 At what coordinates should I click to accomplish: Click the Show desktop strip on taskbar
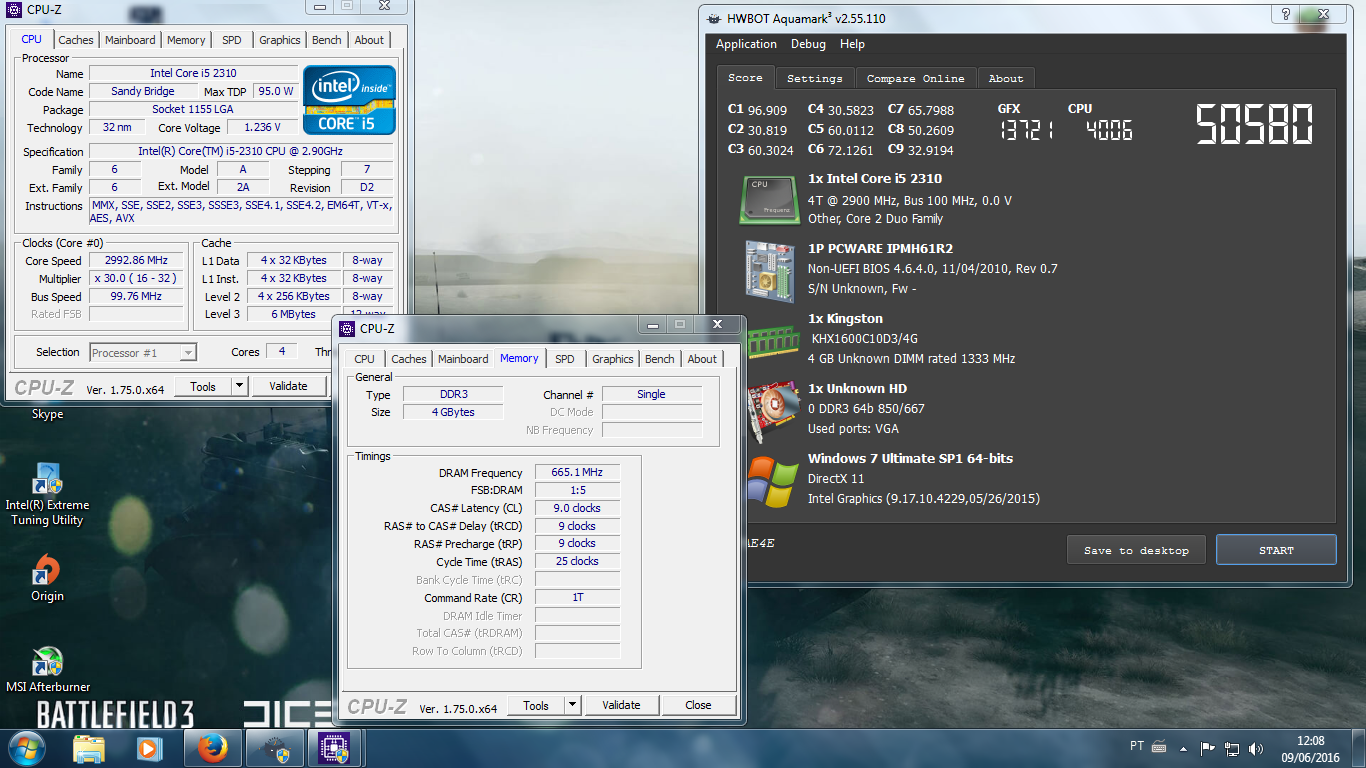click(x=1359, y=748)
